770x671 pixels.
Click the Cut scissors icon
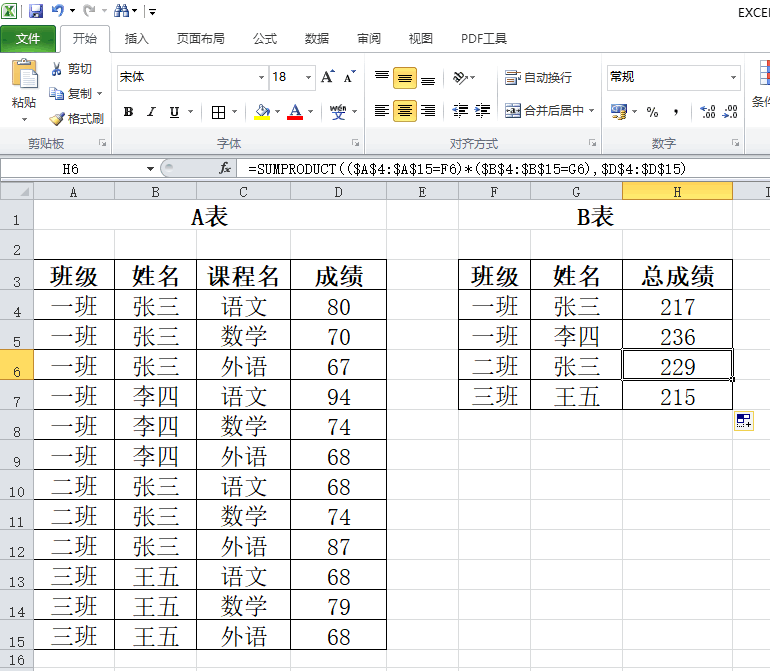pyautogui.click(x=57, y=69)
